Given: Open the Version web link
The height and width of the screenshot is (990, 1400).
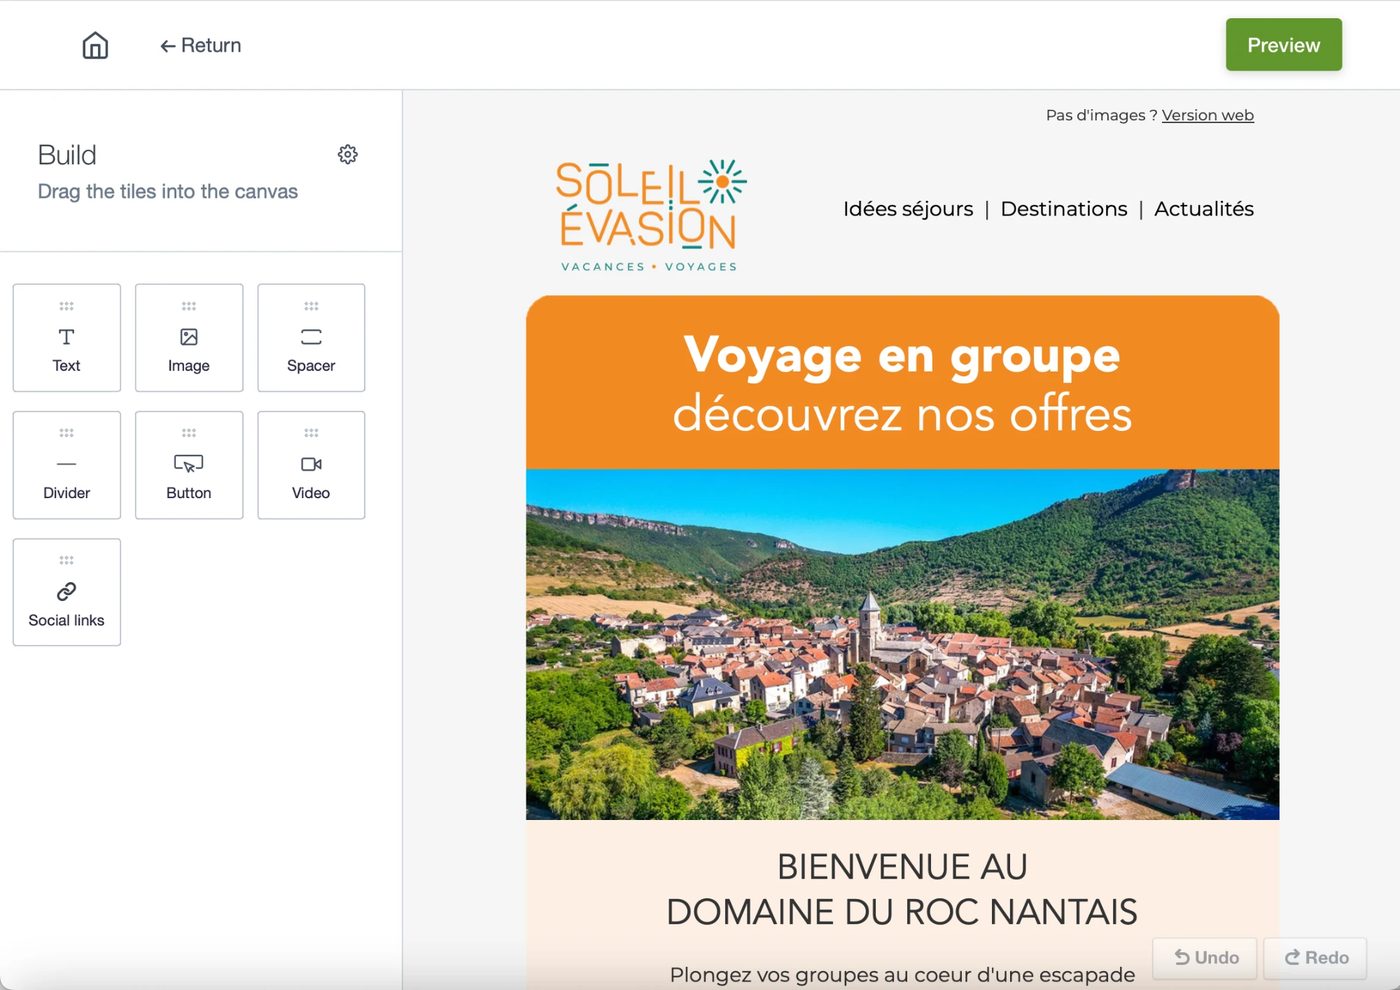Looking at the screenshot, I should pos(1207,115).
